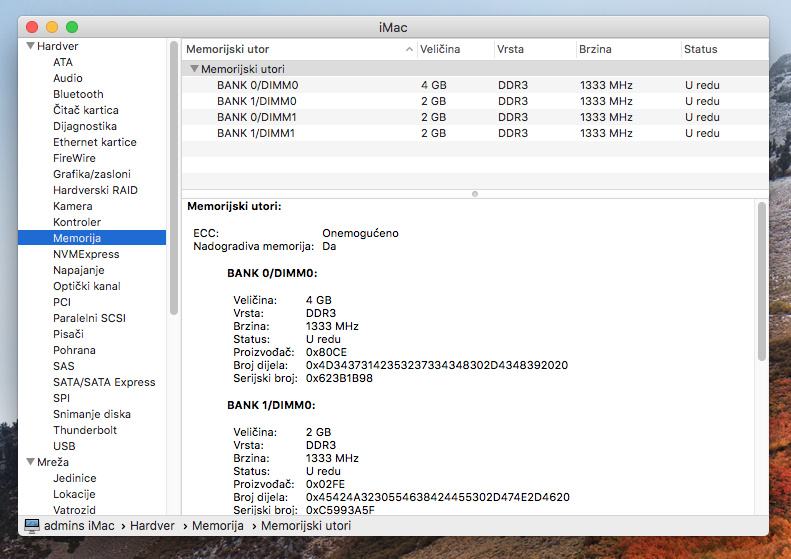The image size is (791, 559).
Task: Select Pisači in the sidebar
Action: (68, 334)
